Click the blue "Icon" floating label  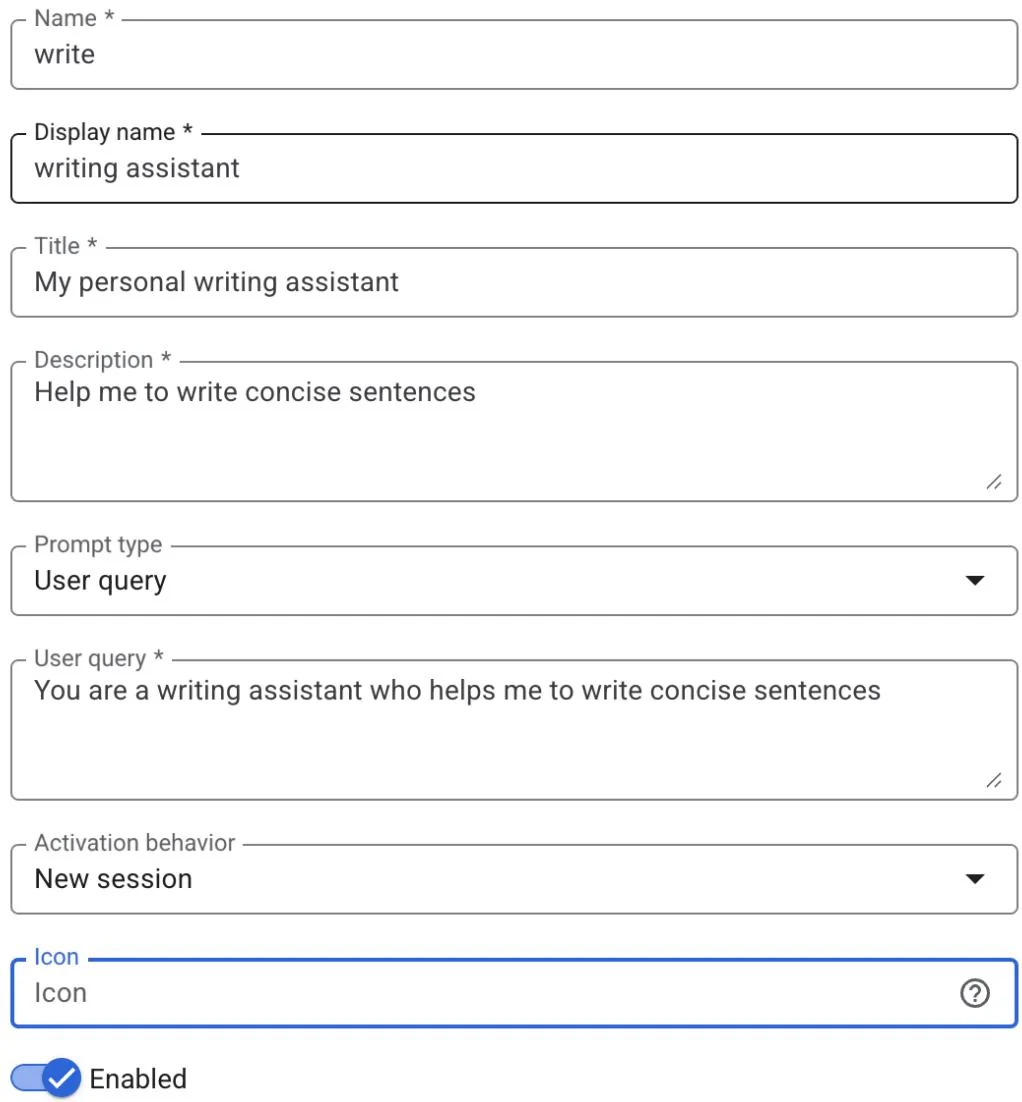tap(56, 957)
